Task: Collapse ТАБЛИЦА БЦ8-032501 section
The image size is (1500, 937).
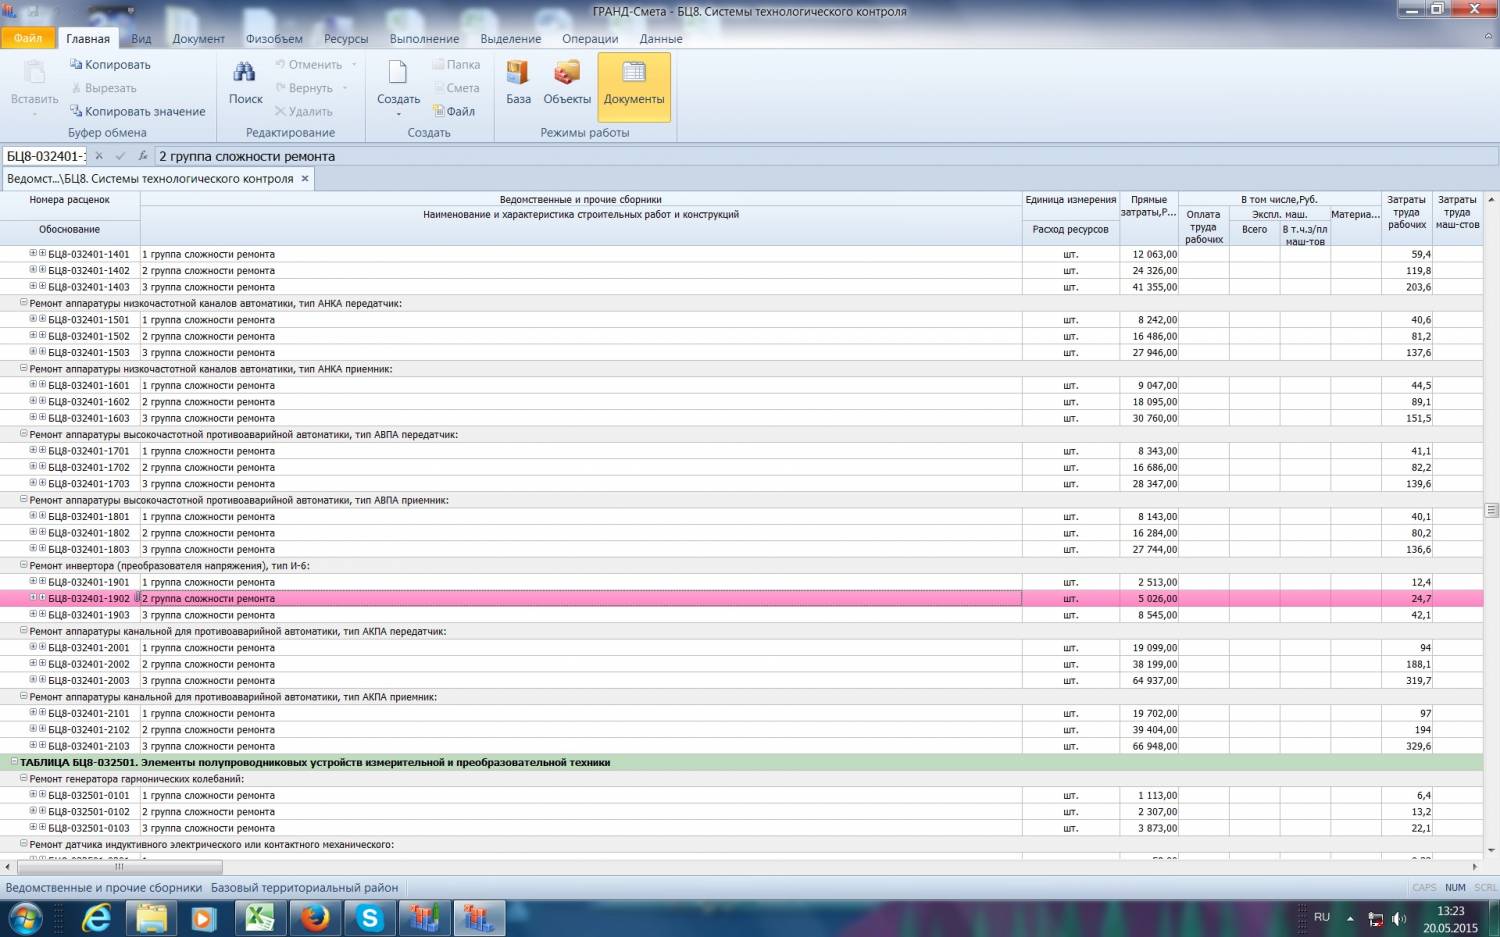Action: click(14, 762)
